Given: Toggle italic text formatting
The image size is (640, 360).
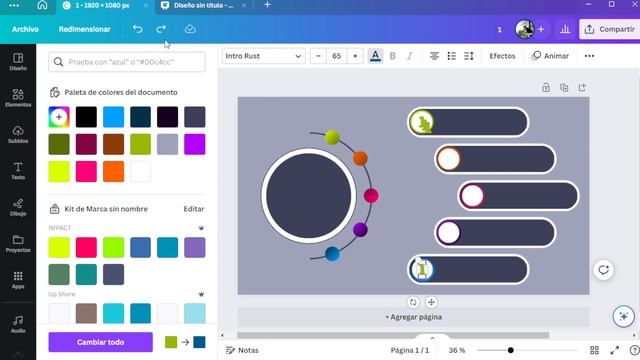Looking at the screenshot, I should pos(410,56).
